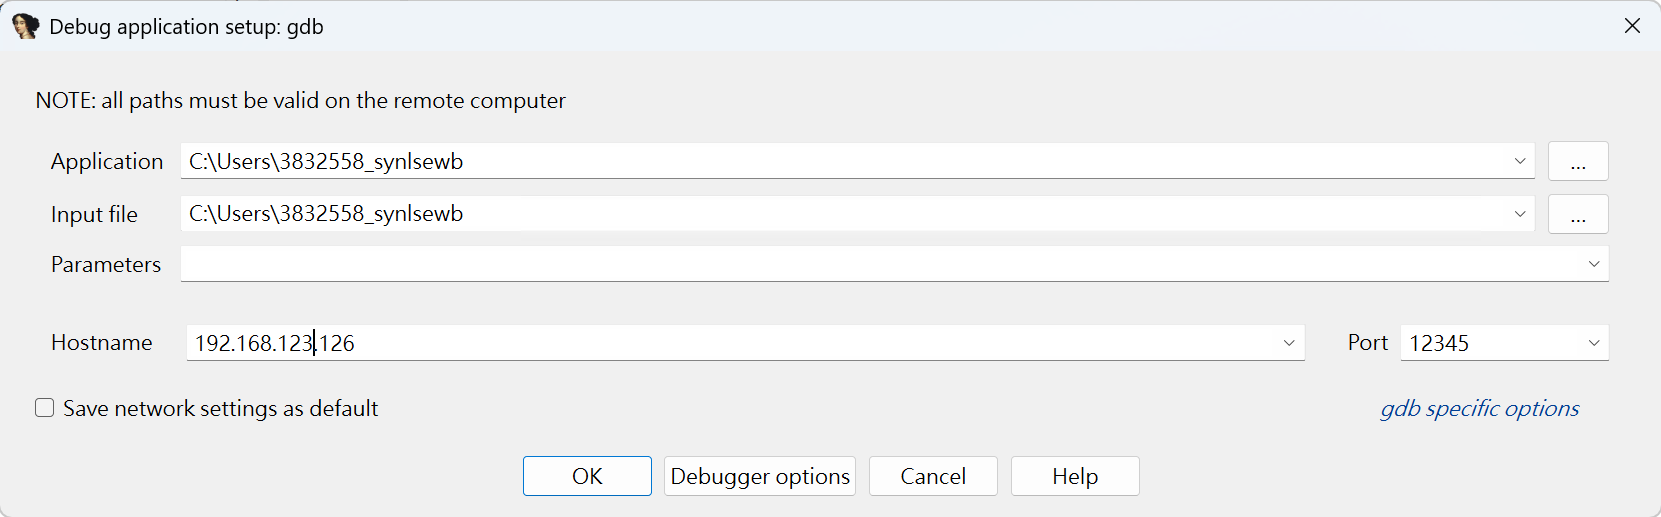1661x517 pixels.
Task: Expand the Input file dropdown
Action: pos(1519,214)
